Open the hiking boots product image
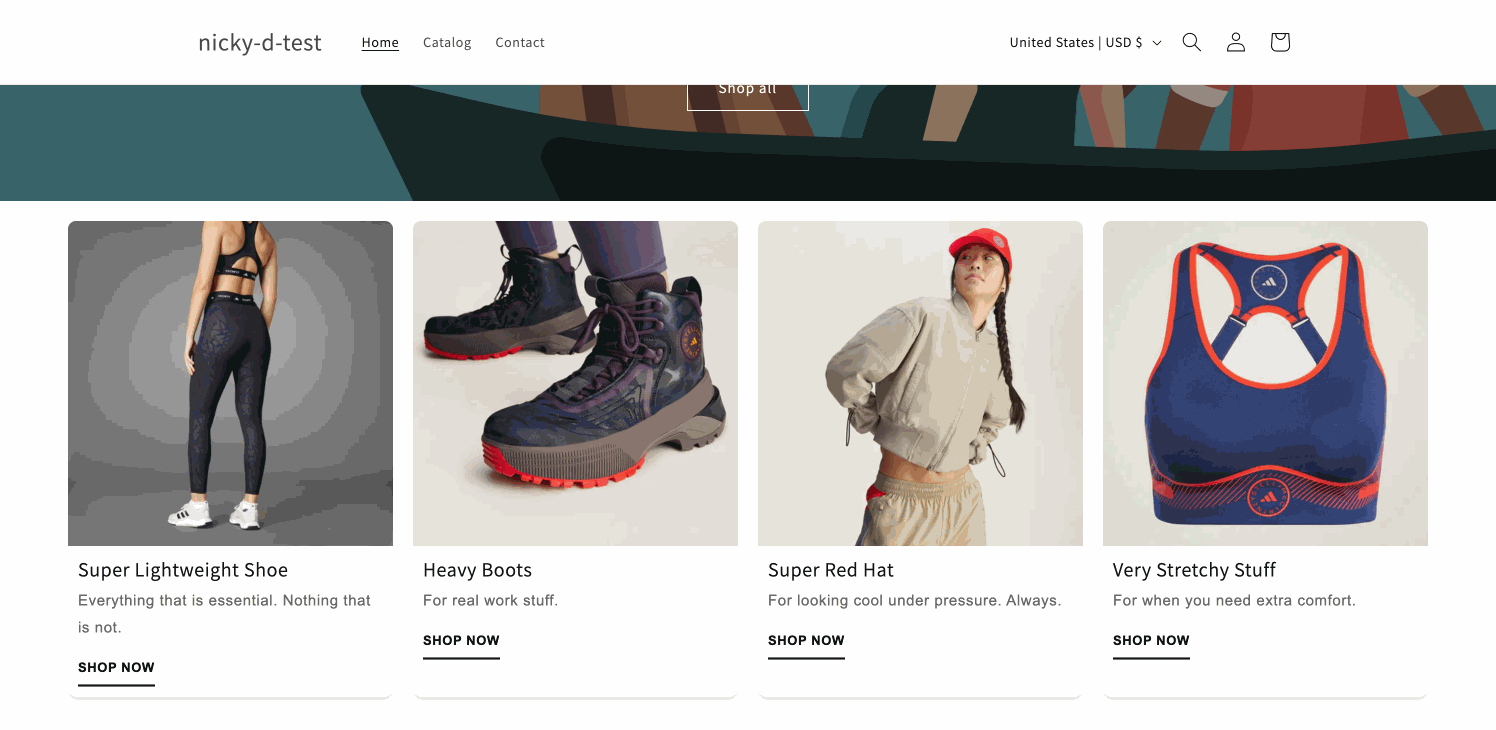The width and height of the screenshot is (1496, 730). tap(575, 383)
